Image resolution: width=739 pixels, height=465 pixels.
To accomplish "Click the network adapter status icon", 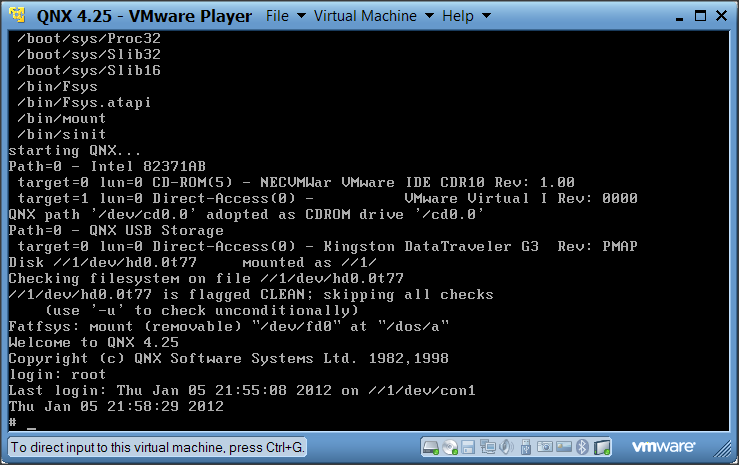I will click(x=488, y=447).
